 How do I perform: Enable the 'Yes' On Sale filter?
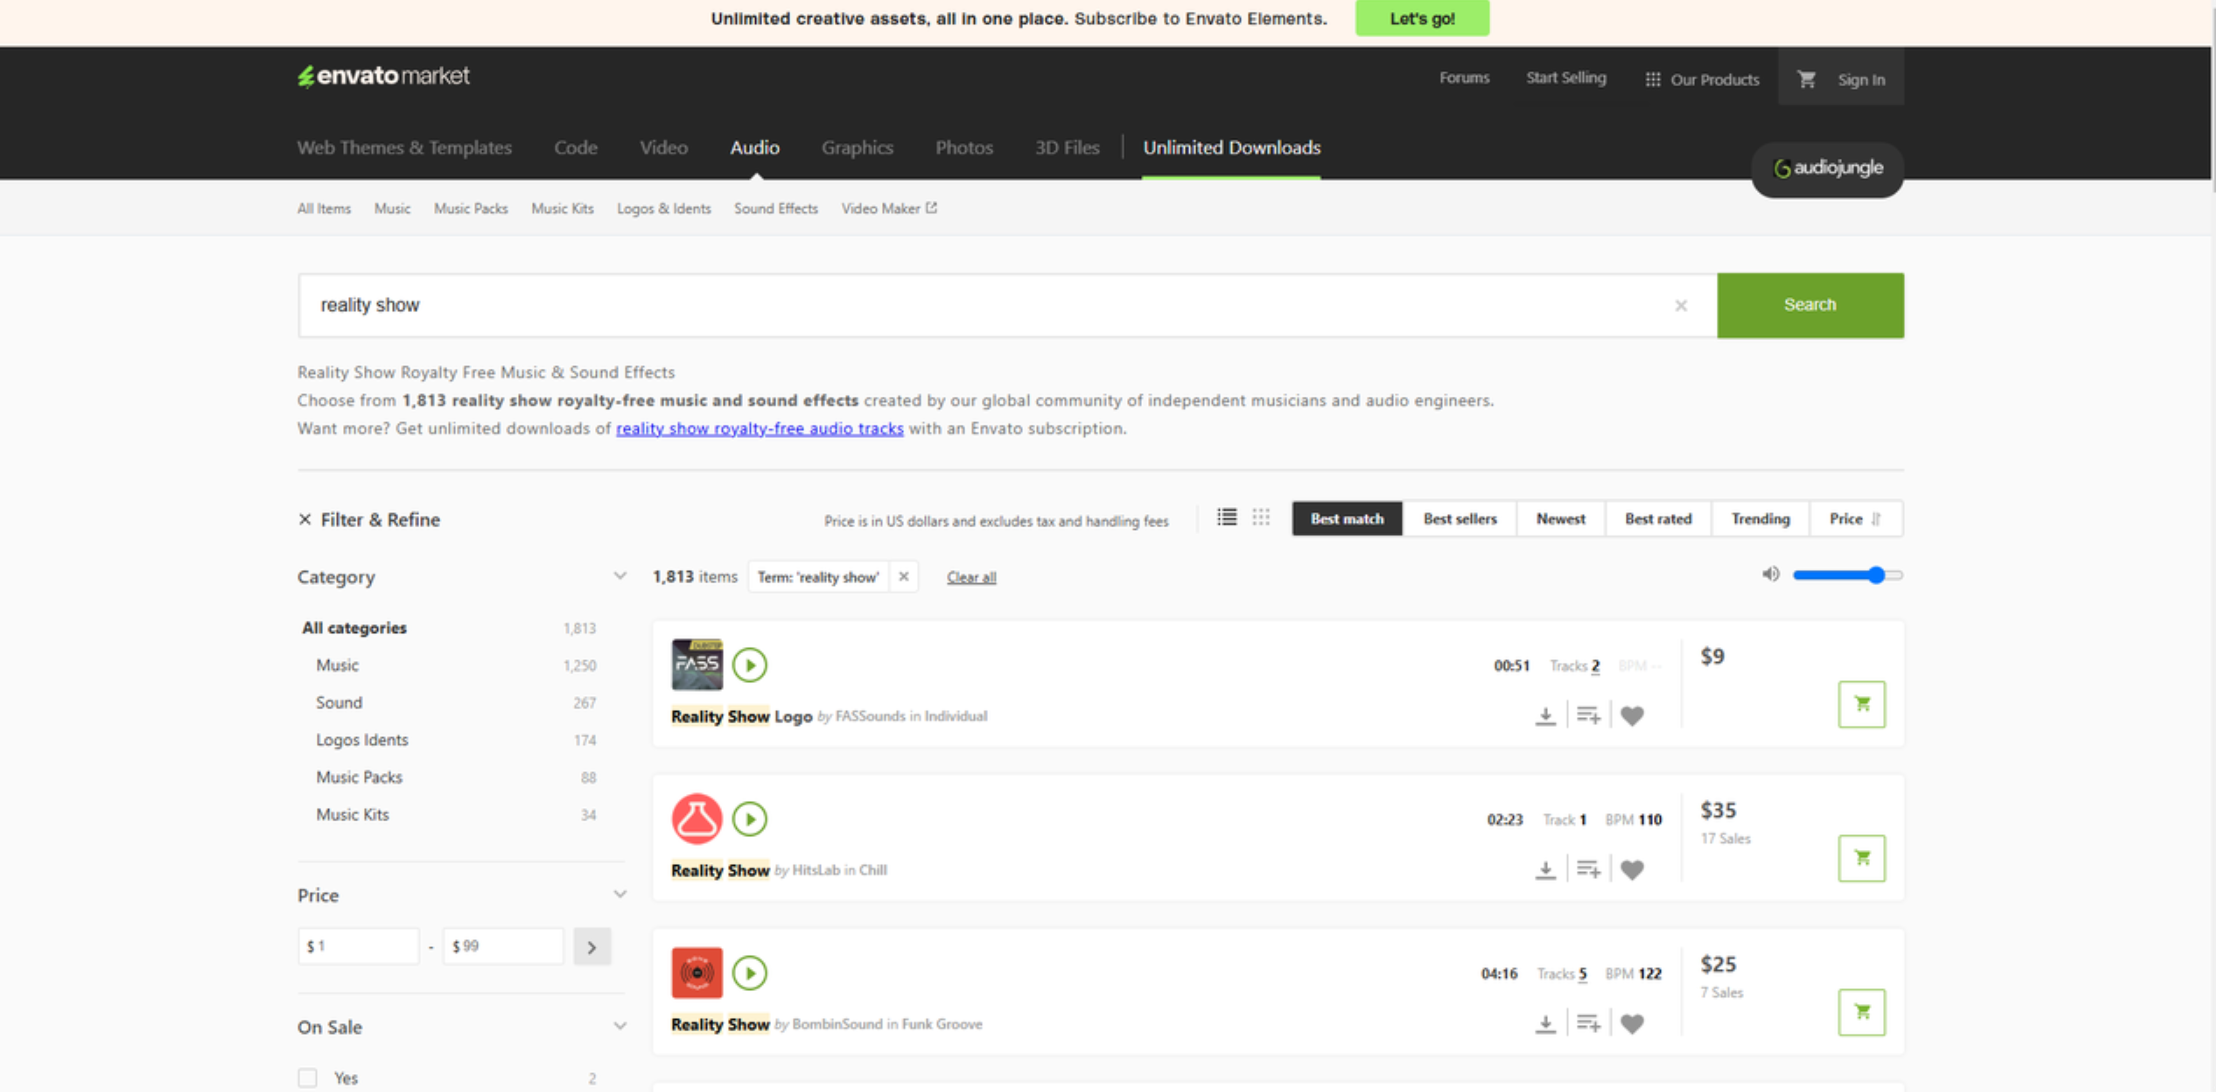307,1077
